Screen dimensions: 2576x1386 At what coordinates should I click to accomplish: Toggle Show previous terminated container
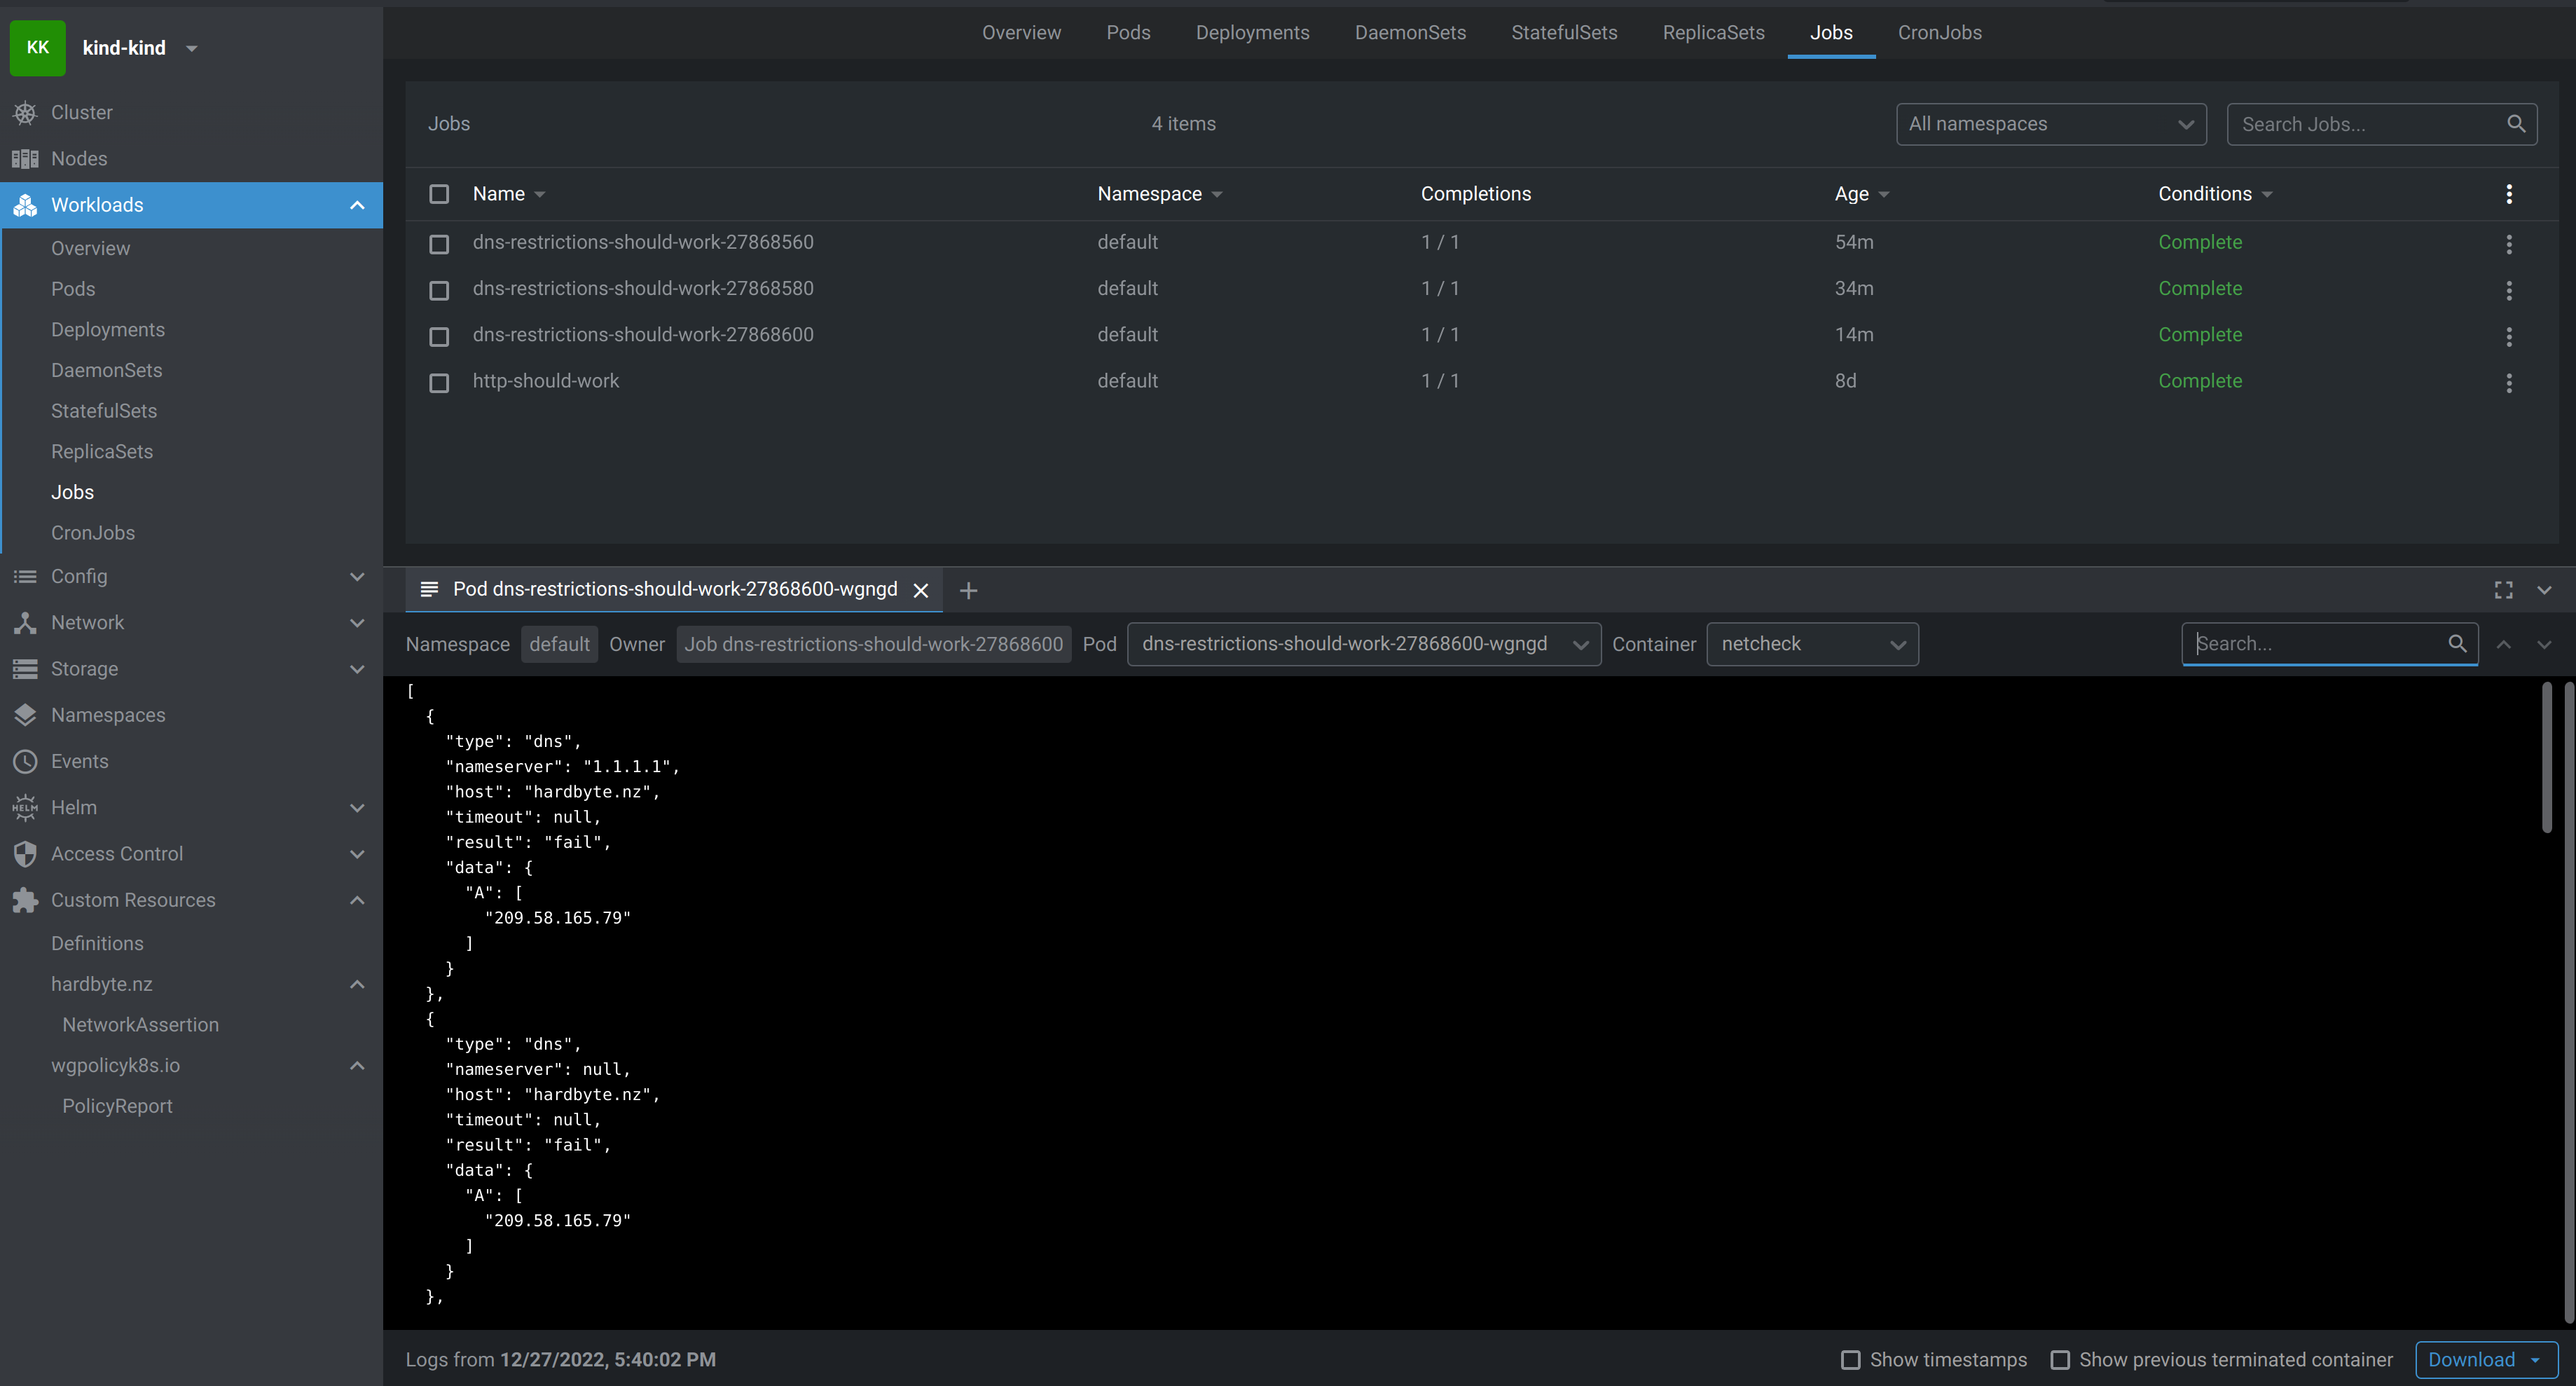tap(2059, 1360)
